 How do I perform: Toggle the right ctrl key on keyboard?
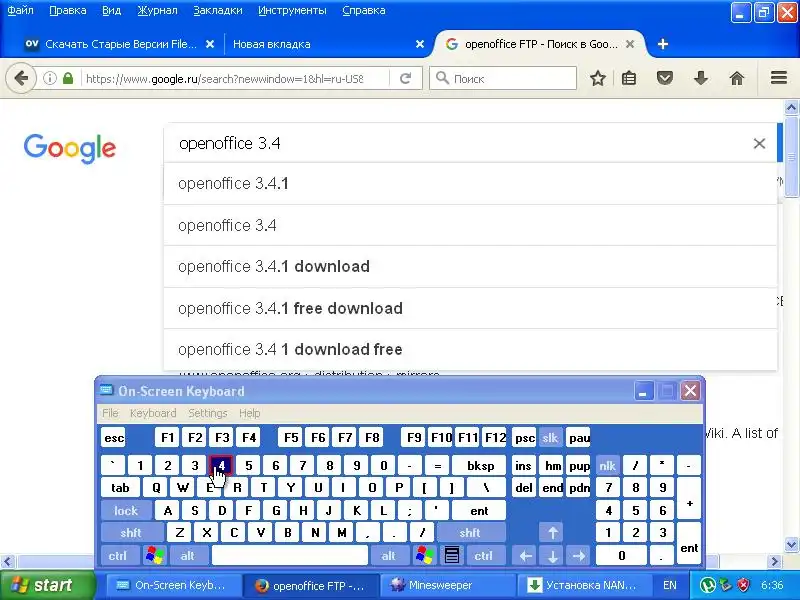(x=484, y=556)
